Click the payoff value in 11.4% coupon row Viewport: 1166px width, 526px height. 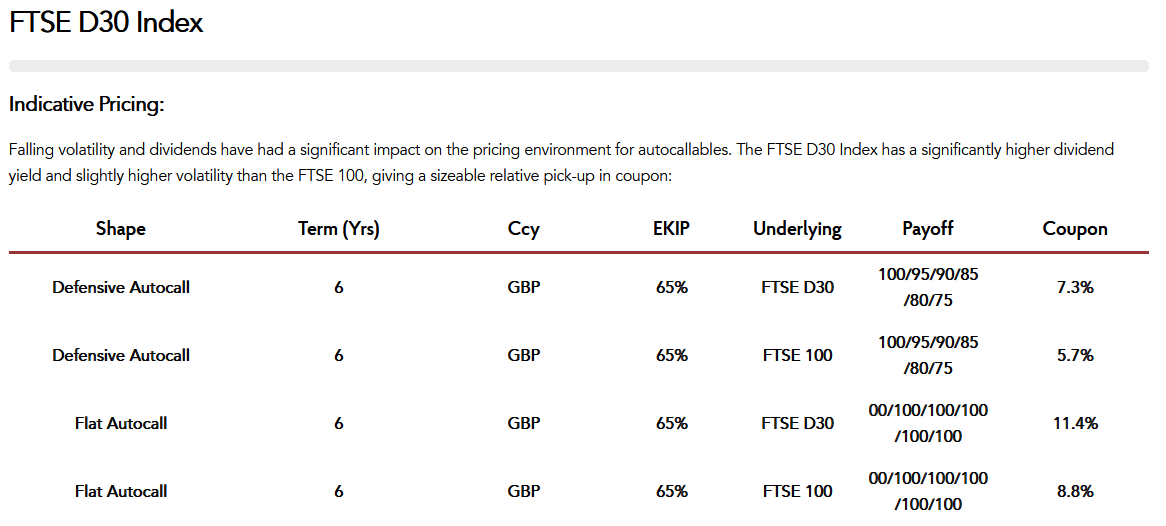pos(928,423)
